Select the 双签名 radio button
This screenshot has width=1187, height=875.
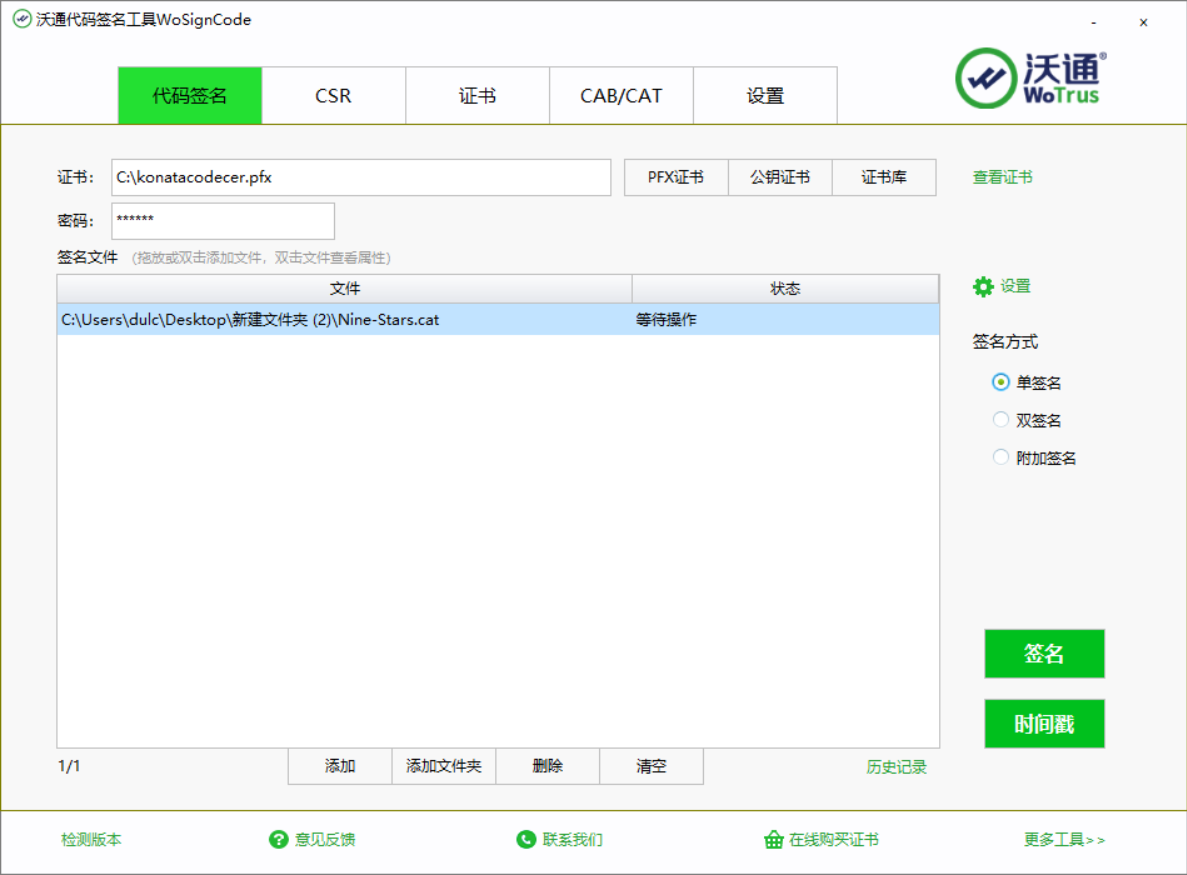pyautogui.click(x=1001, y=420)
